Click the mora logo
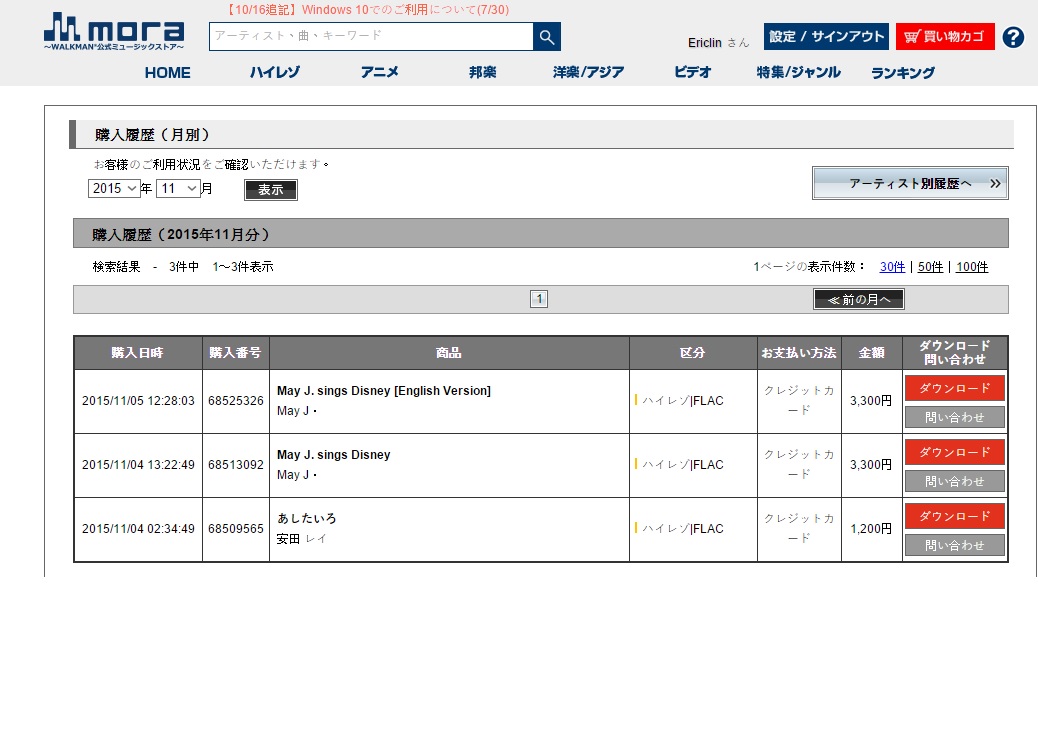1038x734 pixels. (x=114, y=31)
